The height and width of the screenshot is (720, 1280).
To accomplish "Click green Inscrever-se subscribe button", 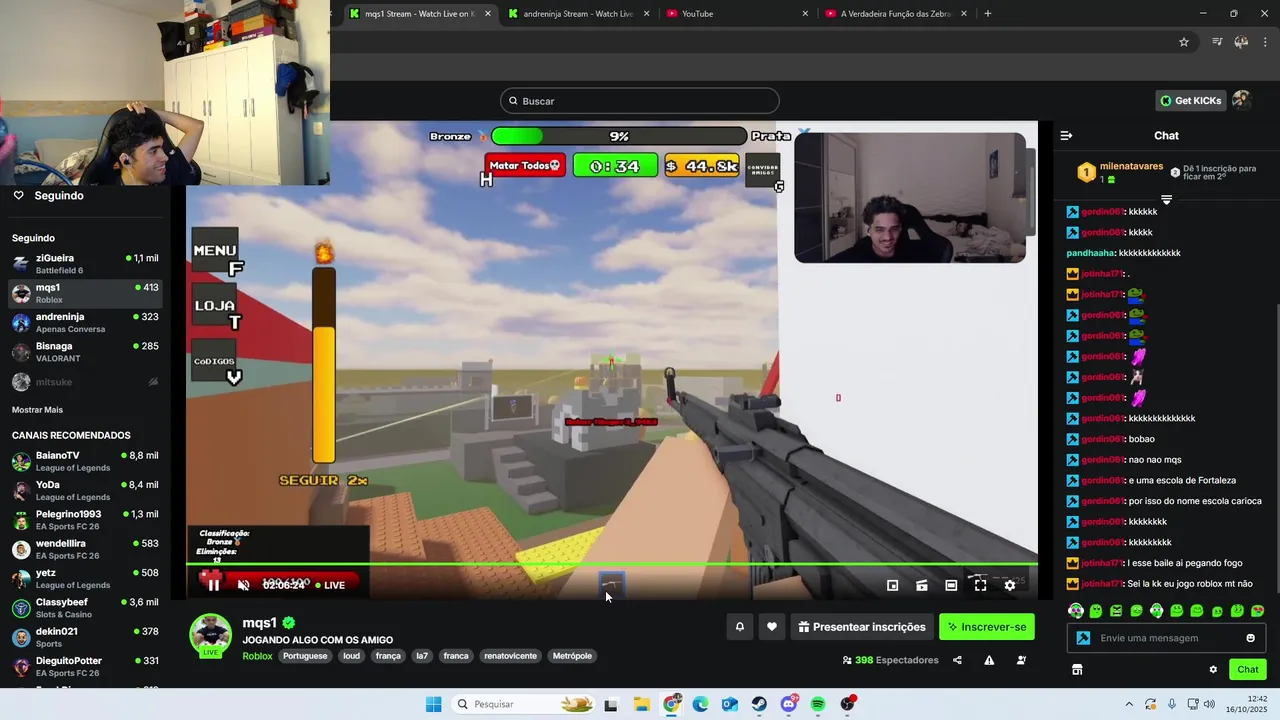I will [987, 627].
